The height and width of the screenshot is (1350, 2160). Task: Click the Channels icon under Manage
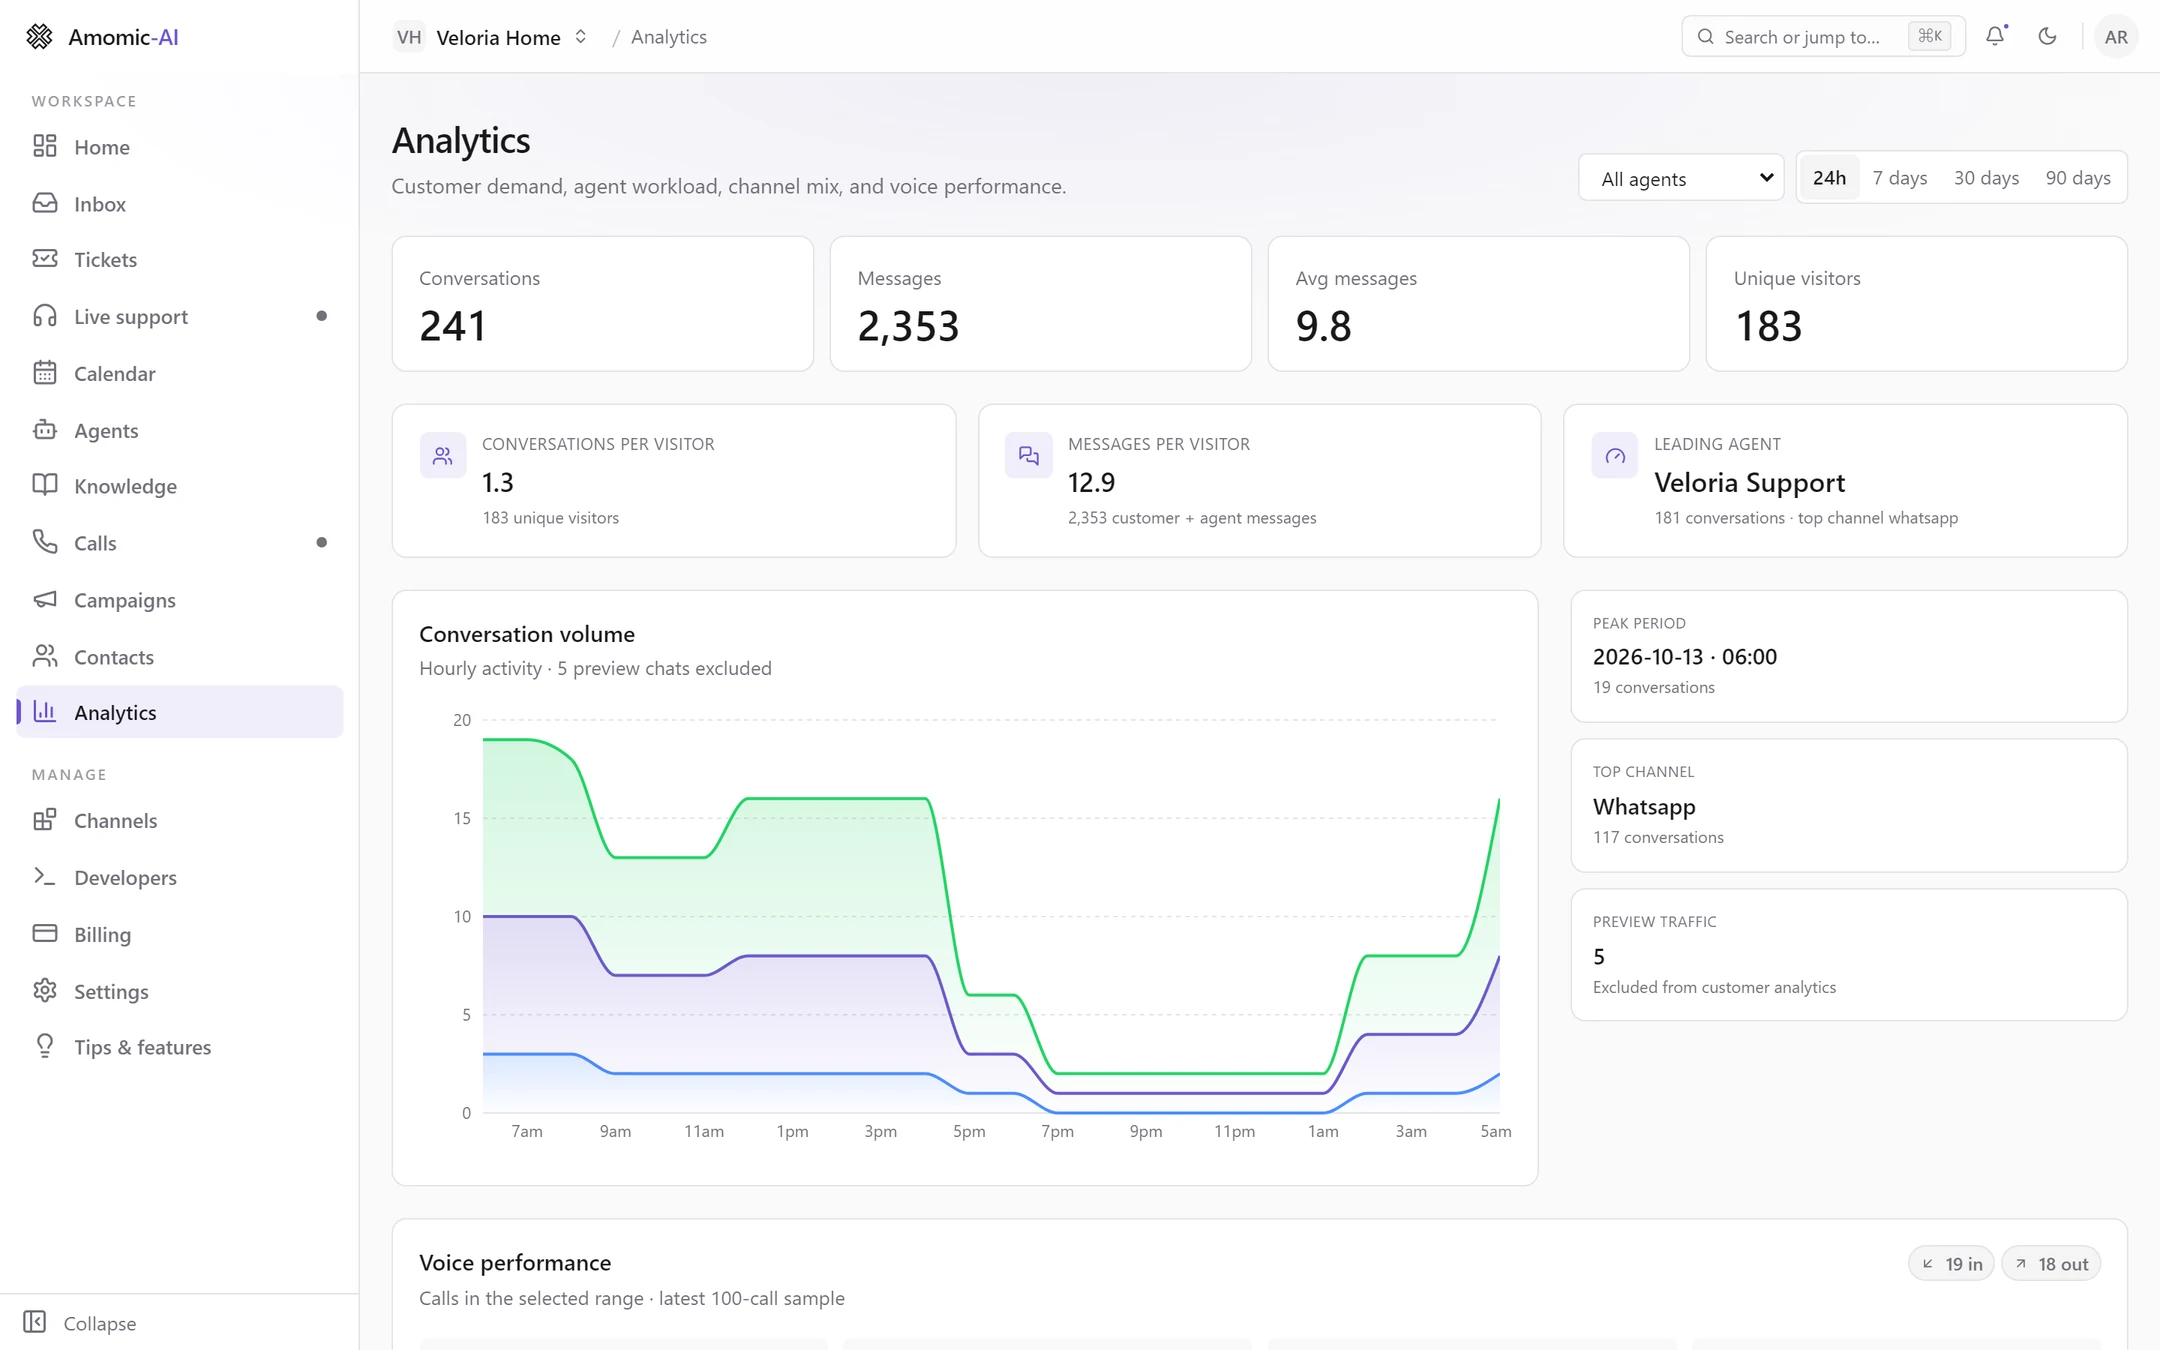[45, 820]
